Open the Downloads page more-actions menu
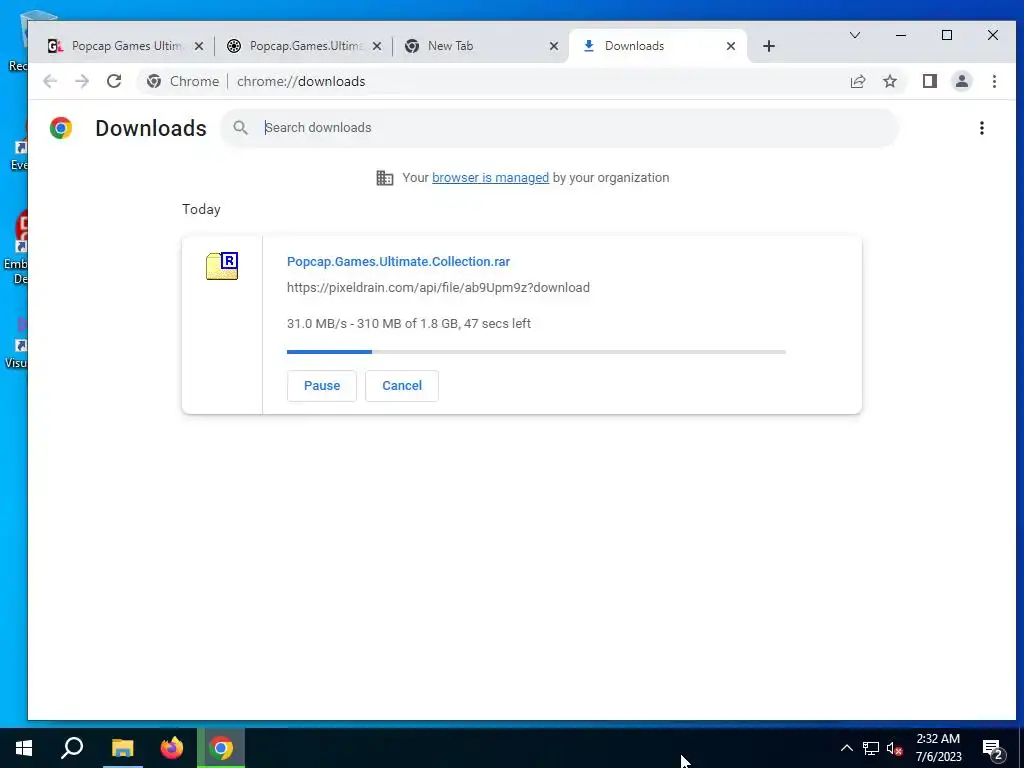The width and height of the screenshot is (1024, 768). [x=982, y=128]
